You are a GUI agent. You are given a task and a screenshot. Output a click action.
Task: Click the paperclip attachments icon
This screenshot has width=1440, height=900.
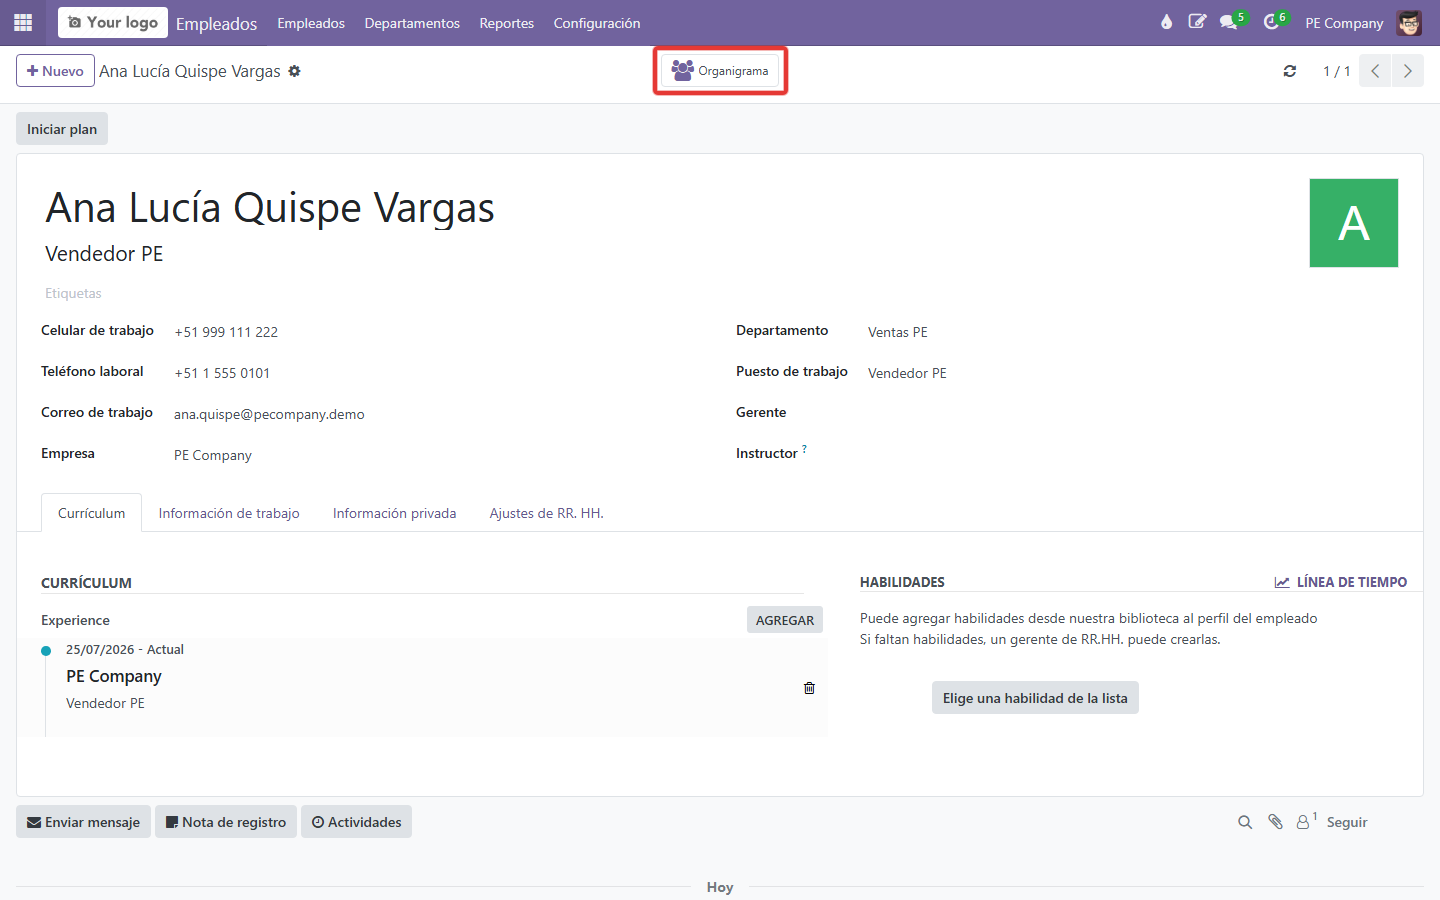[x=1275, y=822]
